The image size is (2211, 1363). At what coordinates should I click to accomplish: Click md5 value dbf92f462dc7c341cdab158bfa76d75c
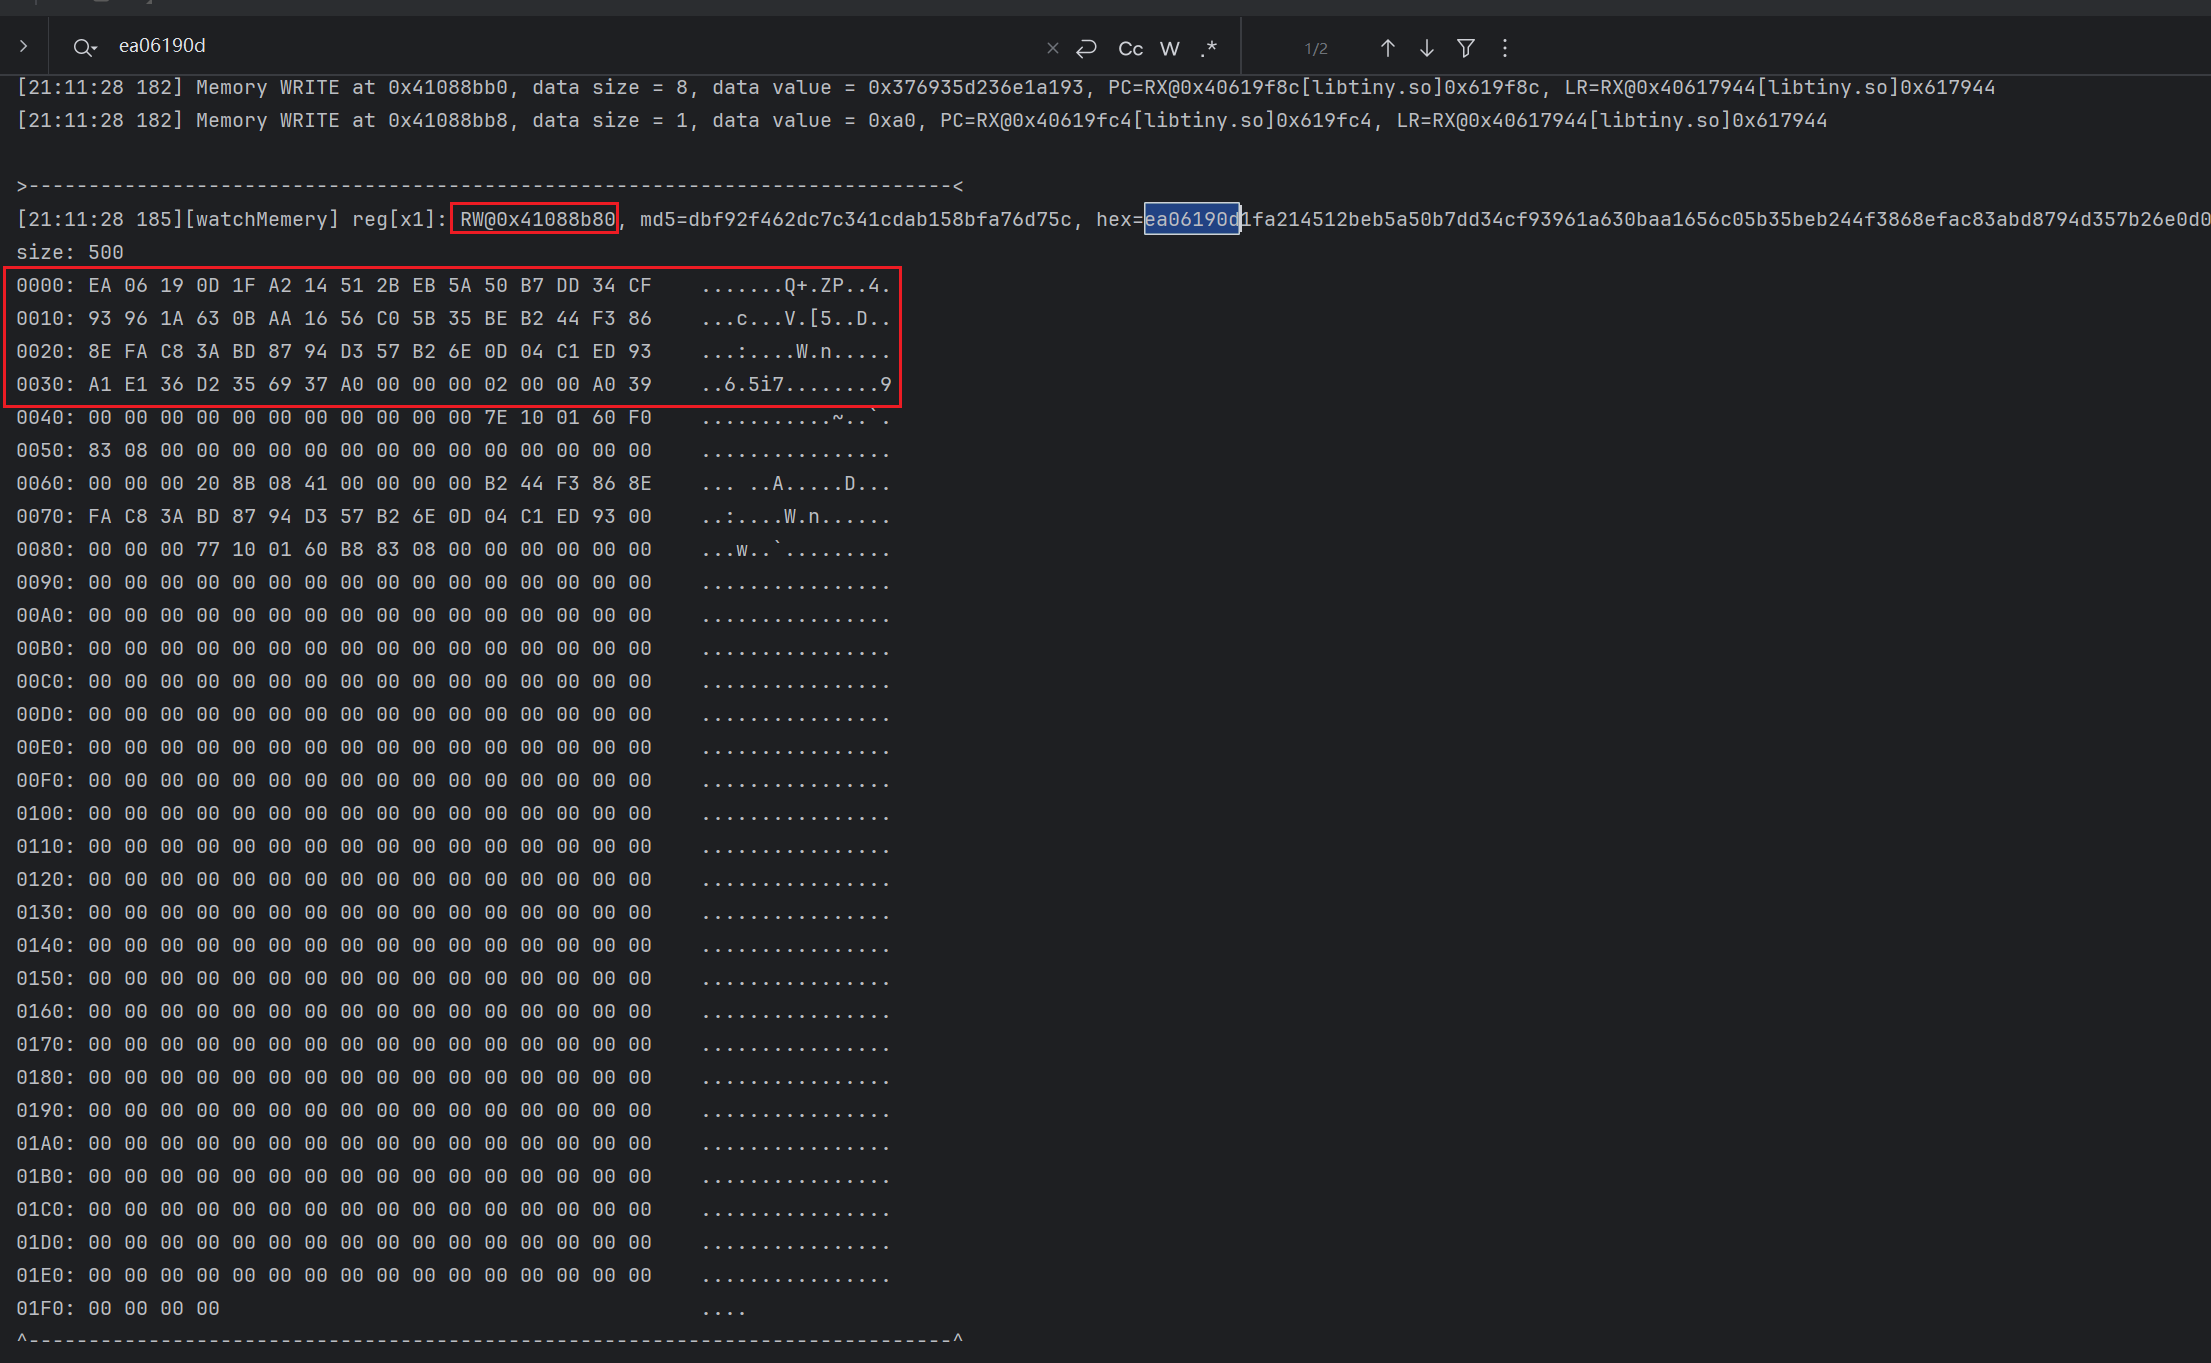[855, 219]
